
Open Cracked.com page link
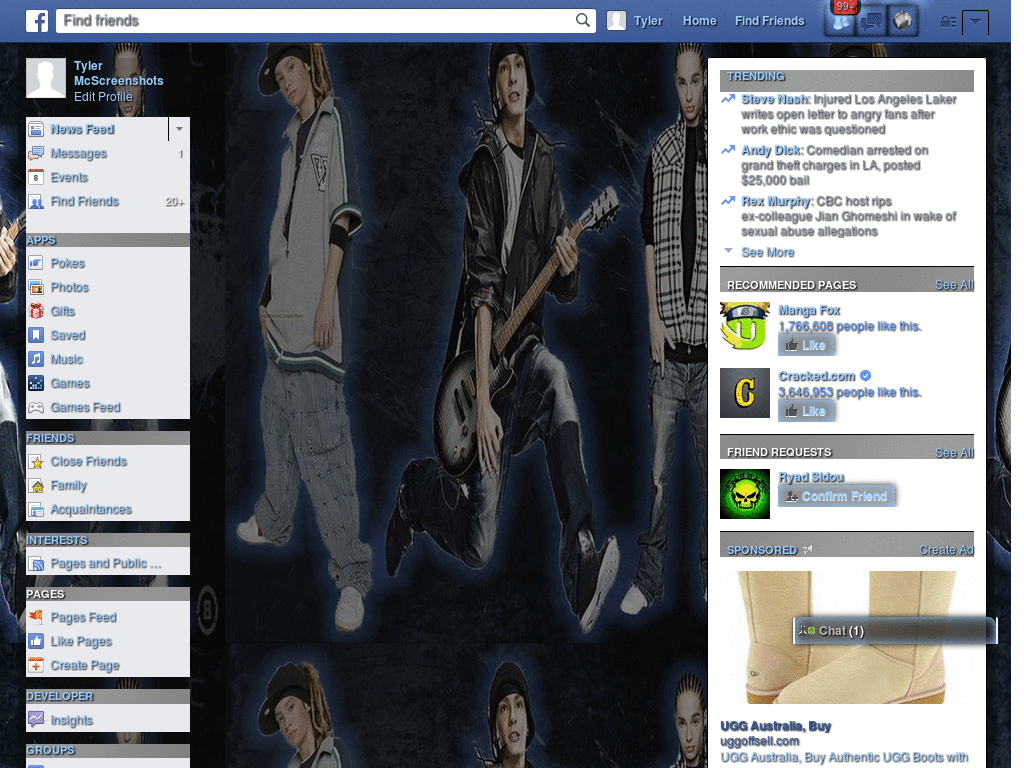click(816, 376)
